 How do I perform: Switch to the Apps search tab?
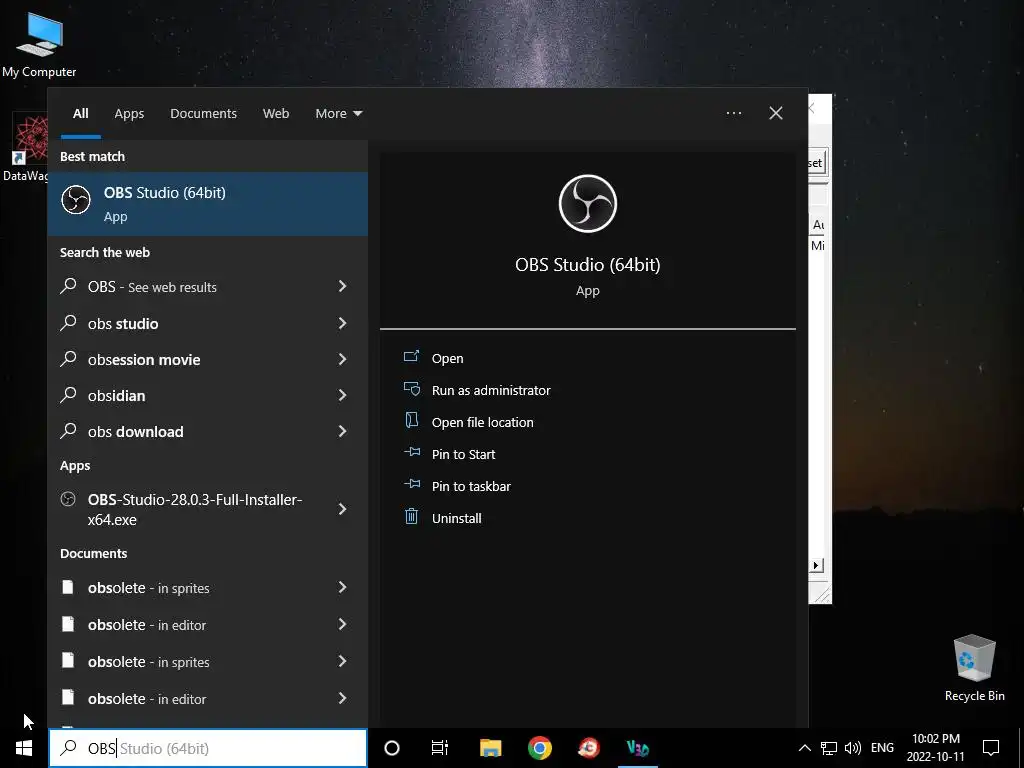coord(129,114)
